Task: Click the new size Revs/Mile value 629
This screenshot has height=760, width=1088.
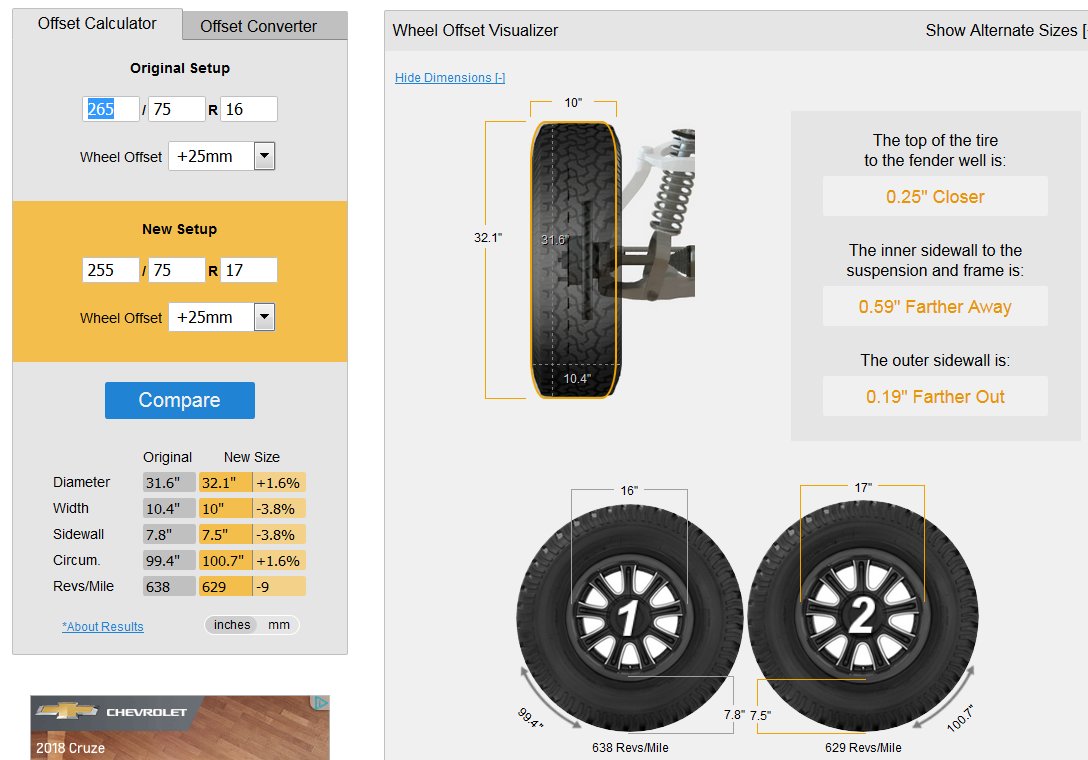Action: (226, 586)
